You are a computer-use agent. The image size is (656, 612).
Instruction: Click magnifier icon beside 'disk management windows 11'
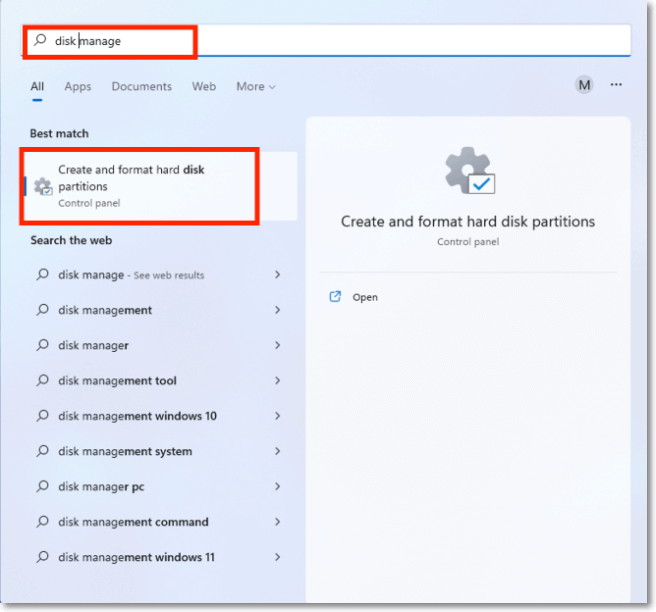tap(43, 557)
